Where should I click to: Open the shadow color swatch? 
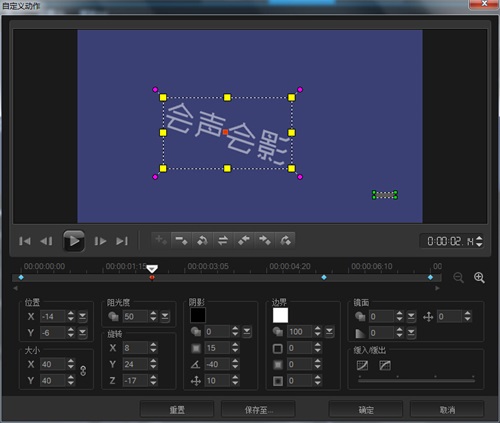point(198,315)
